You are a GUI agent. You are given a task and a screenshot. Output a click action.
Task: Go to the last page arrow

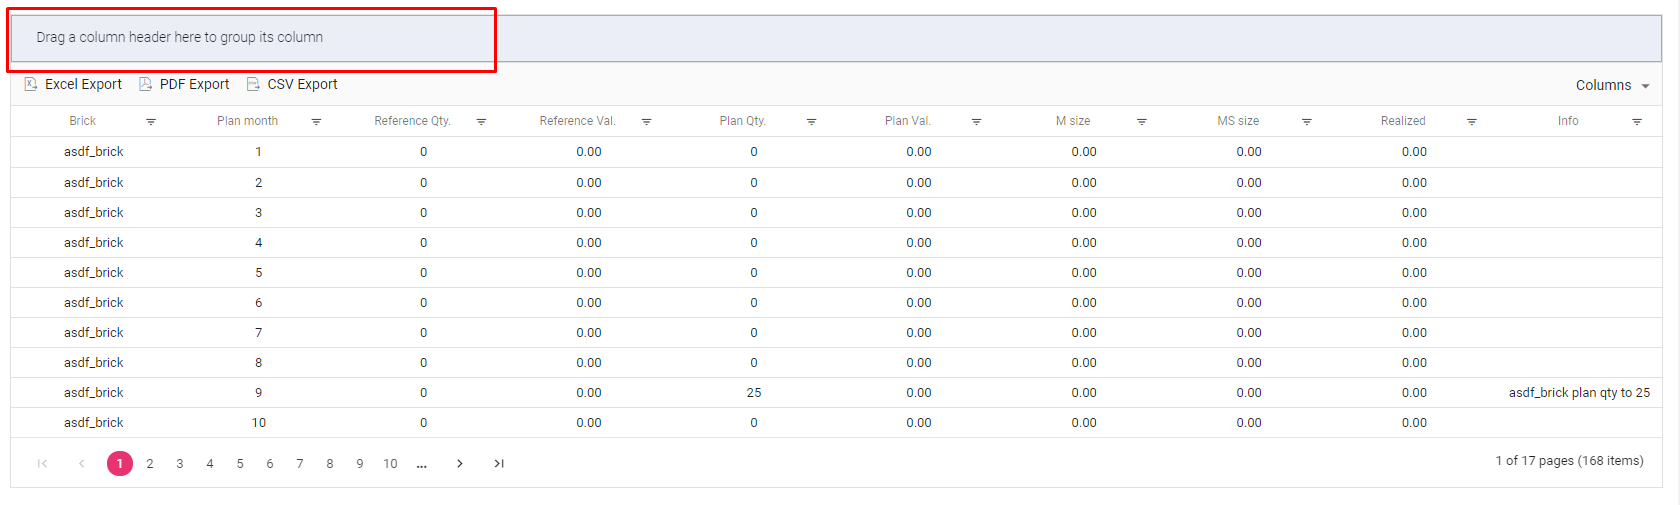coord(499,464)
